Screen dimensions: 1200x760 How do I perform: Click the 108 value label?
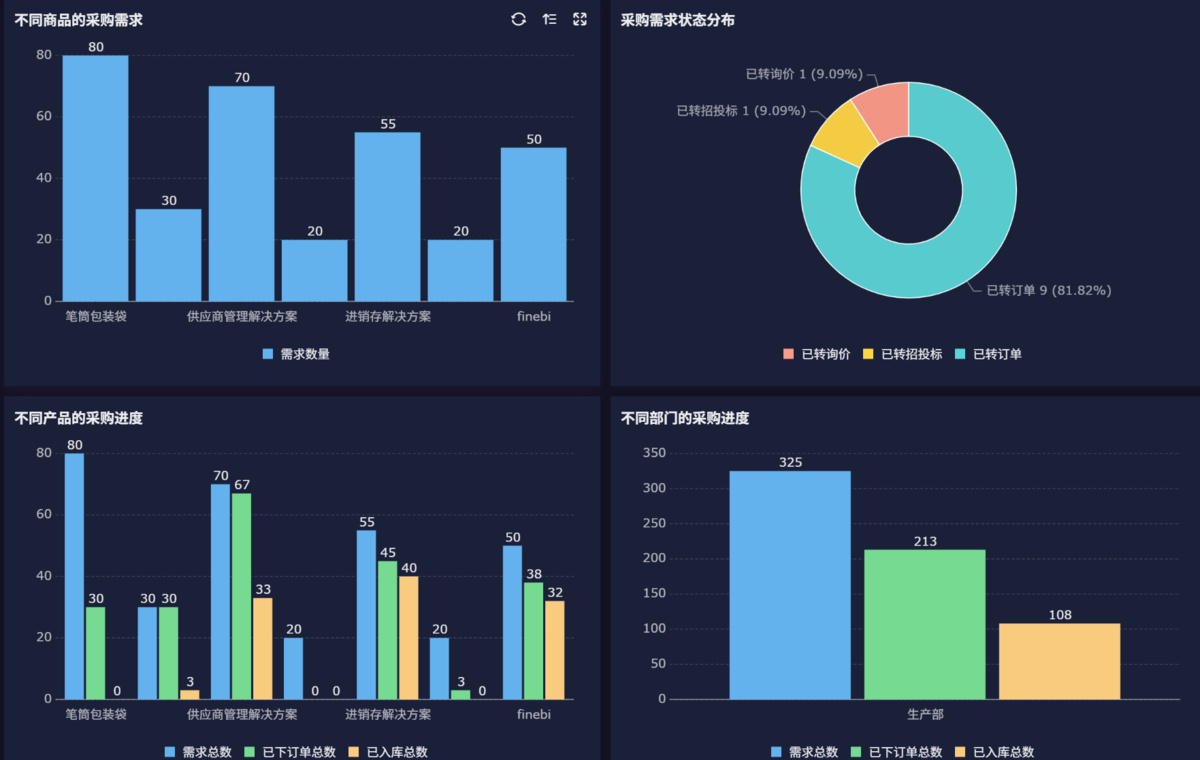tap(1060, 615)
